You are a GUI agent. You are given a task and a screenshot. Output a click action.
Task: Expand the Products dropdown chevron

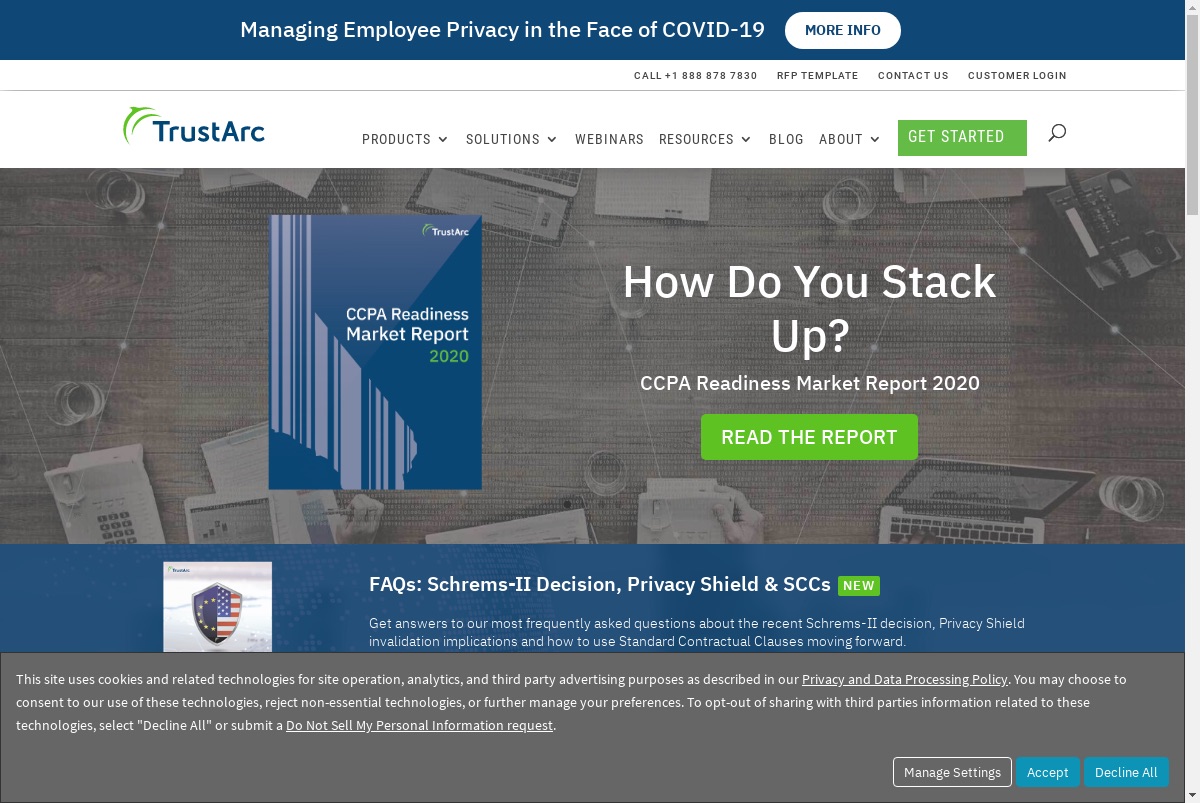pos(443,140)
